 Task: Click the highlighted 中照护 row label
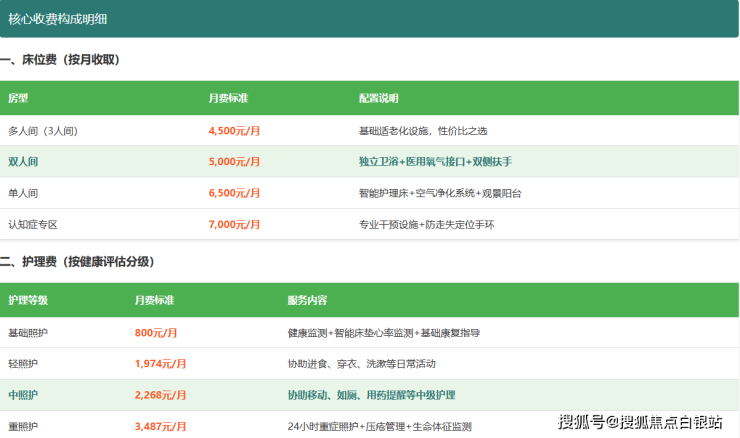point(23,395)
